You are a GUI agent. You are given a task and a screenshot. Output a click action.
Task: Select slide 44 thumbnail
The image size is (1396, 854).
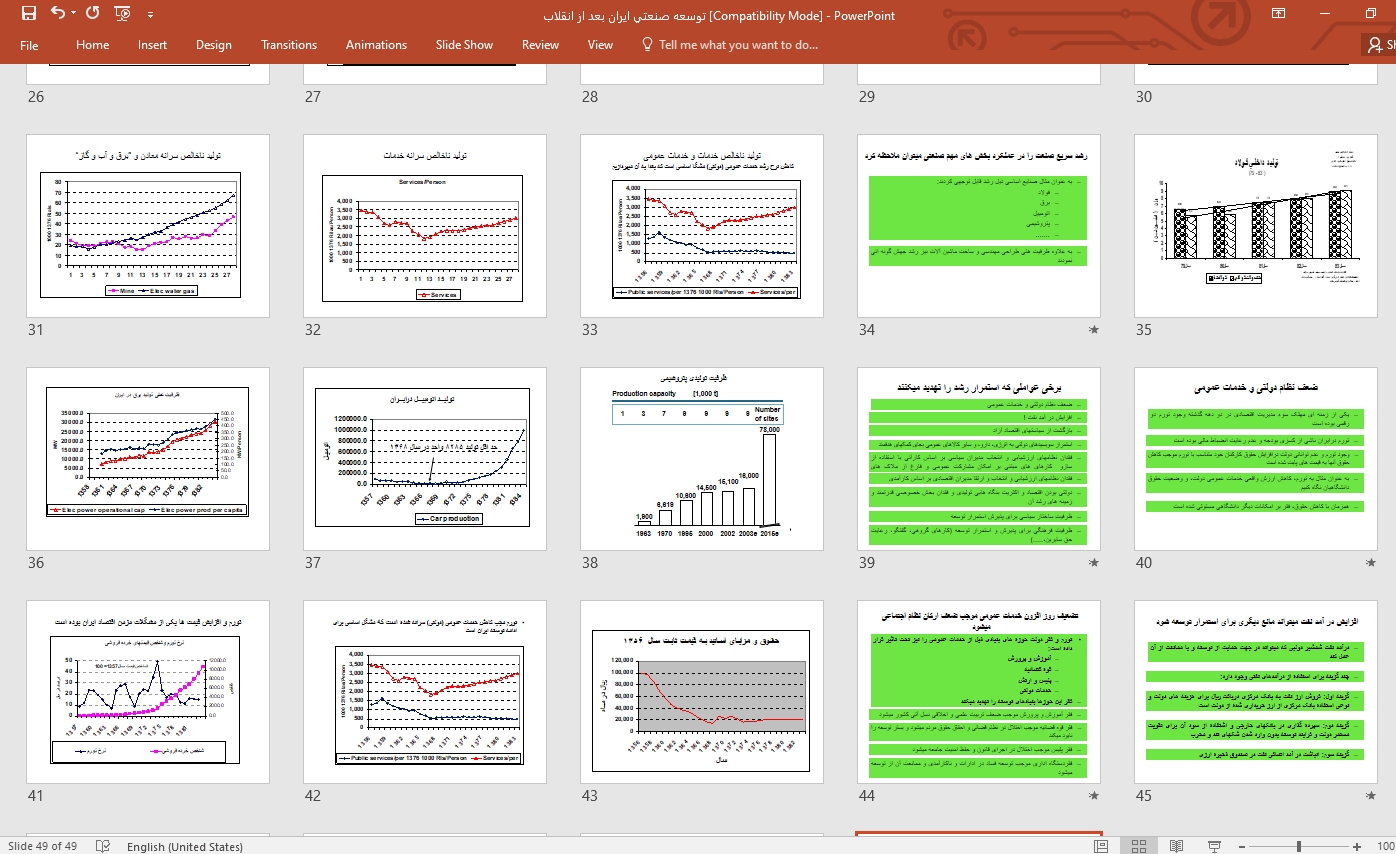coord(979,692)
